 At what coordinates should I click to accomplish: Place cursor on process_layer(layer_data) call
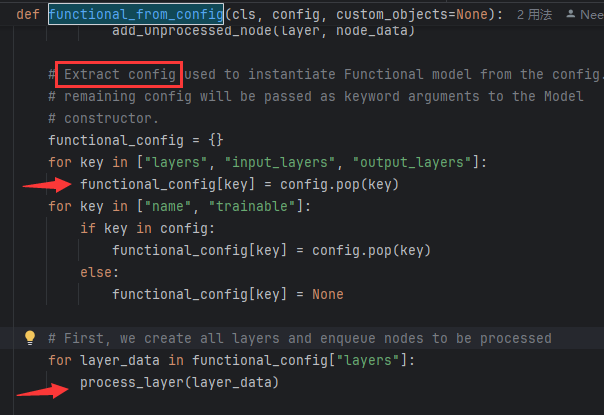tap(179, 382)
